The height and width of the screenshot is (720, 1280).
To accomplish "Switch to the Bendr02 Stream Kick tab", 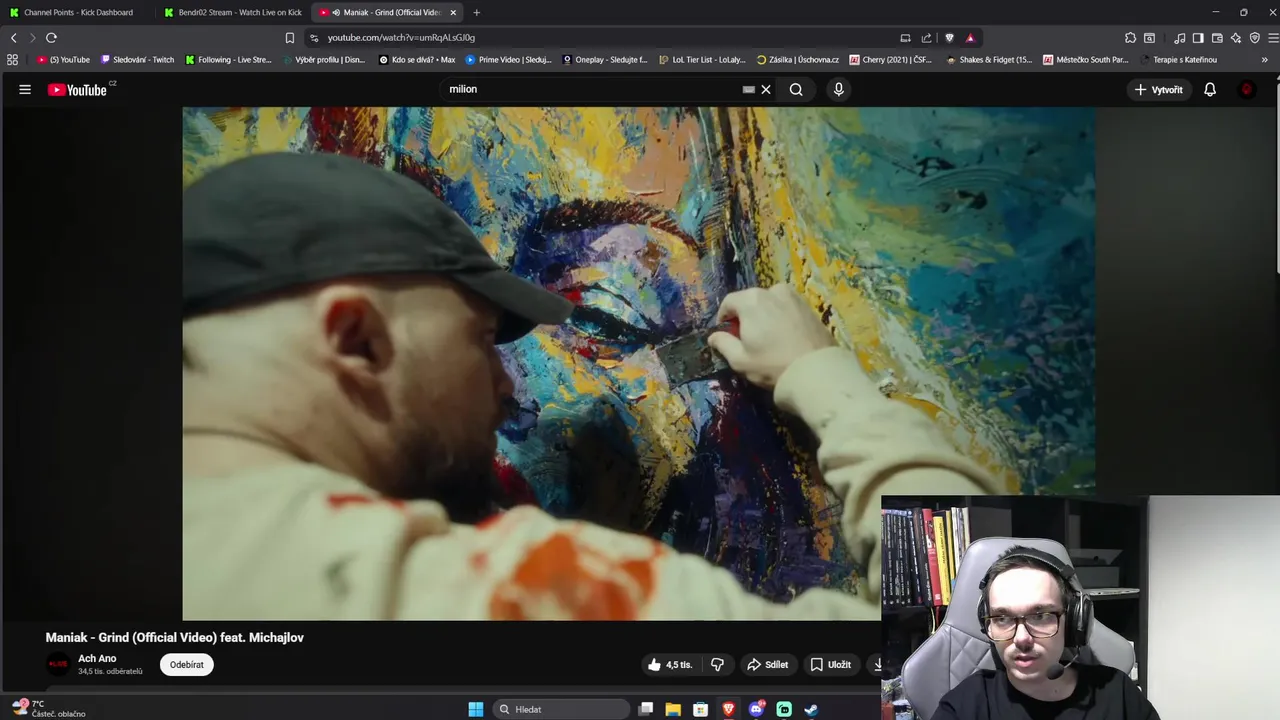I will pos(233,12).
